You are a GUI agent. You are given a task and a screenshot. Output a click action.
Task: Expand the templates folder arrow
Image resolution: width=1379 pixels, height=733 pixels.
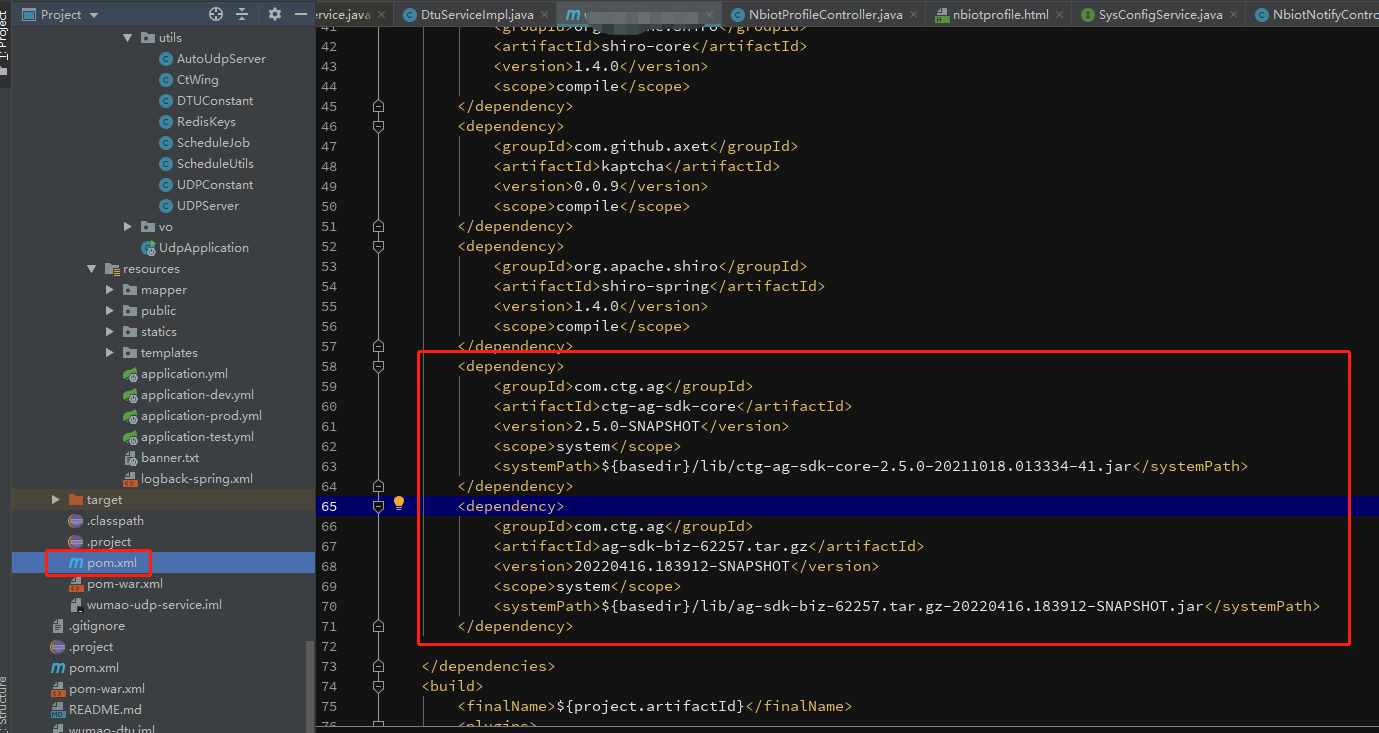110,353
